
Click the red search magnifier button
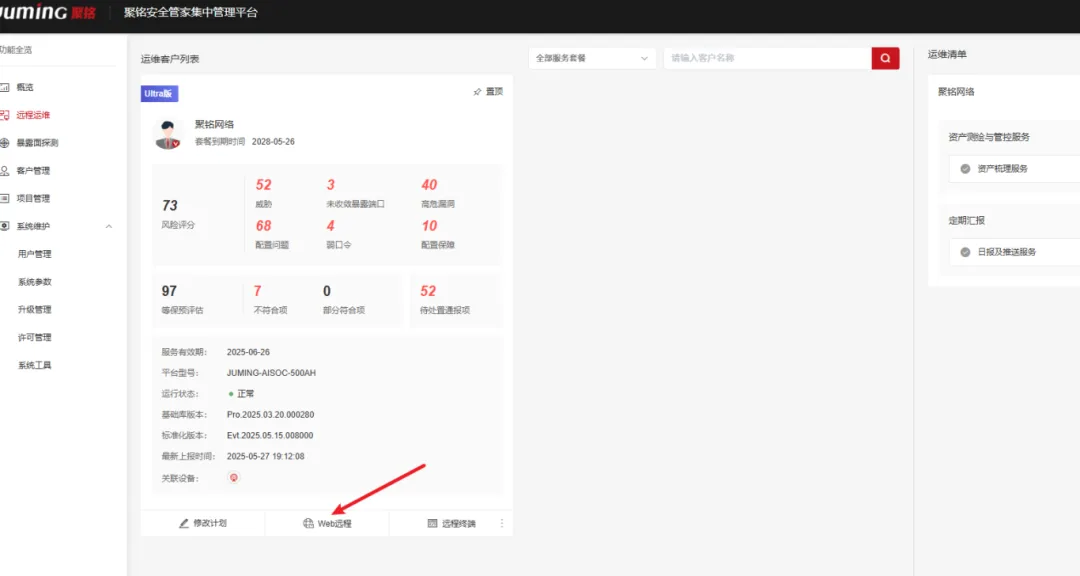coord(885,58)
